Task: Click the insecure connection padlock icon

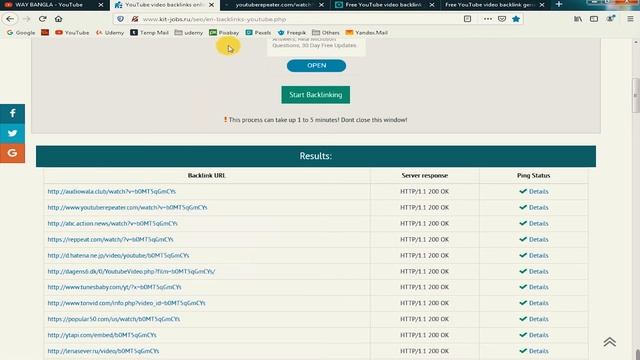Action: pos(135,19)
